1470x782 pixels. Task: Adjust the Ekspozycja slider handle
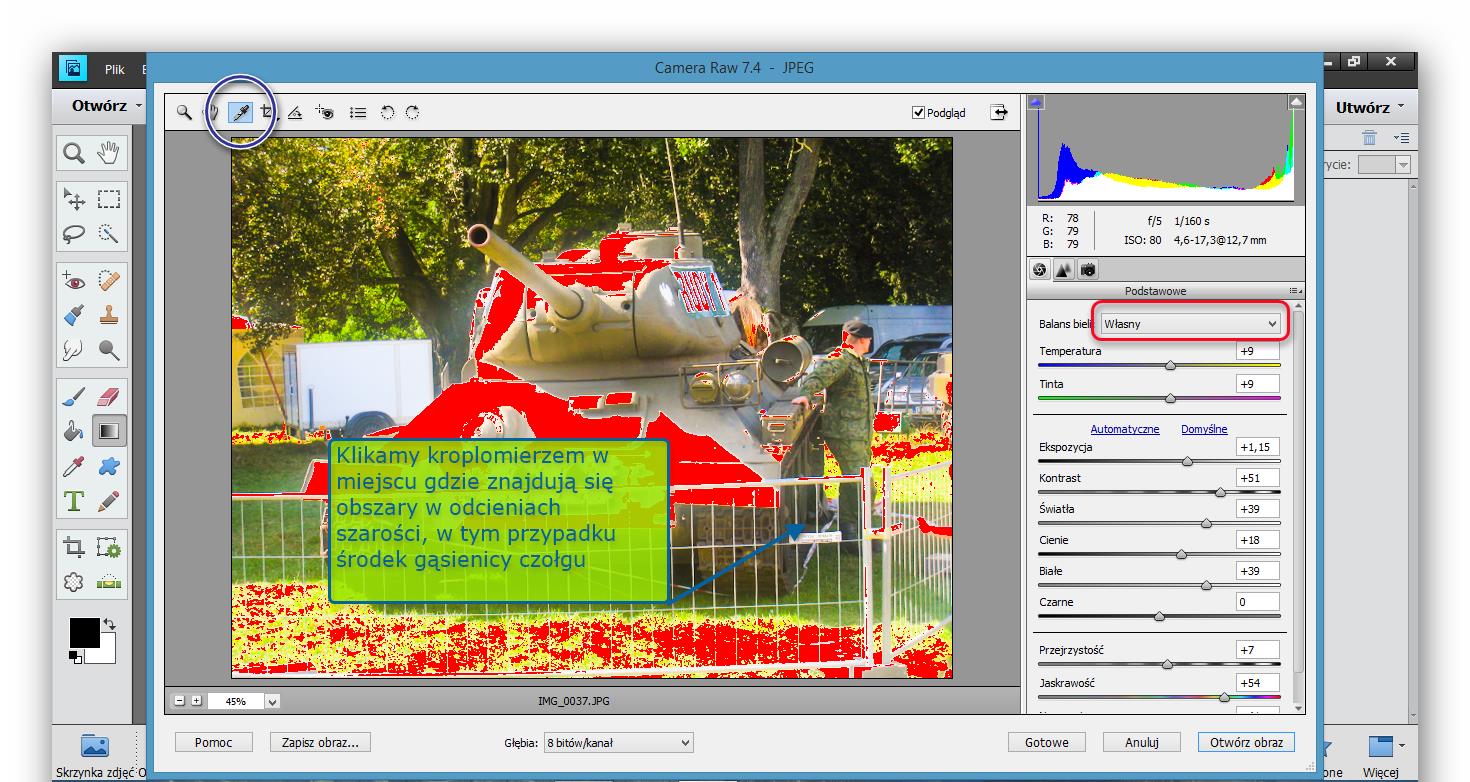pos(1187,461)
